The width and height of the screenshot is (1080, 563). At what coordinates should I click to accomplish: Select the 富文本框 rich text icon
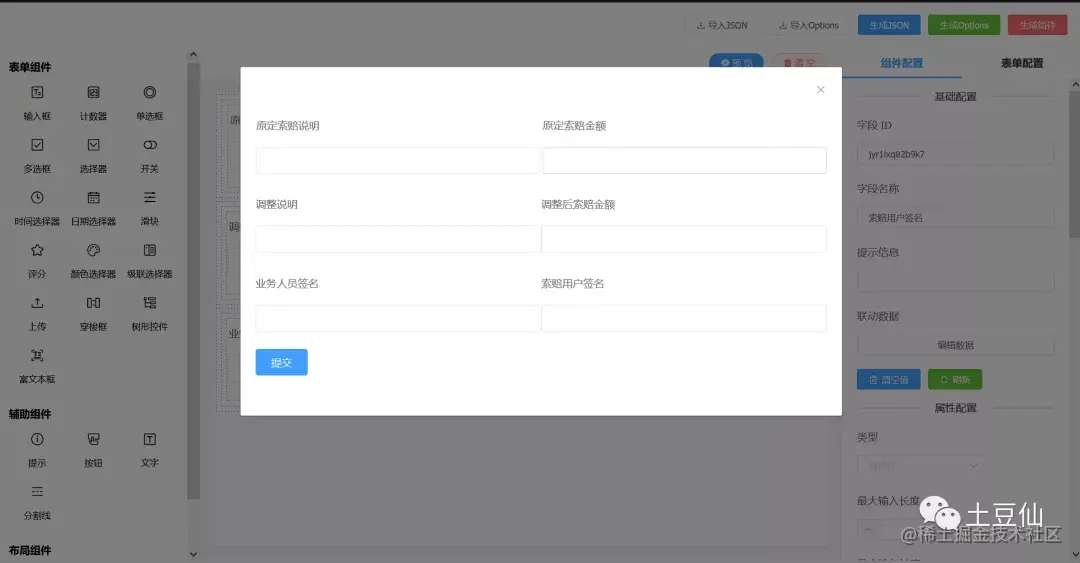[37, 356]
